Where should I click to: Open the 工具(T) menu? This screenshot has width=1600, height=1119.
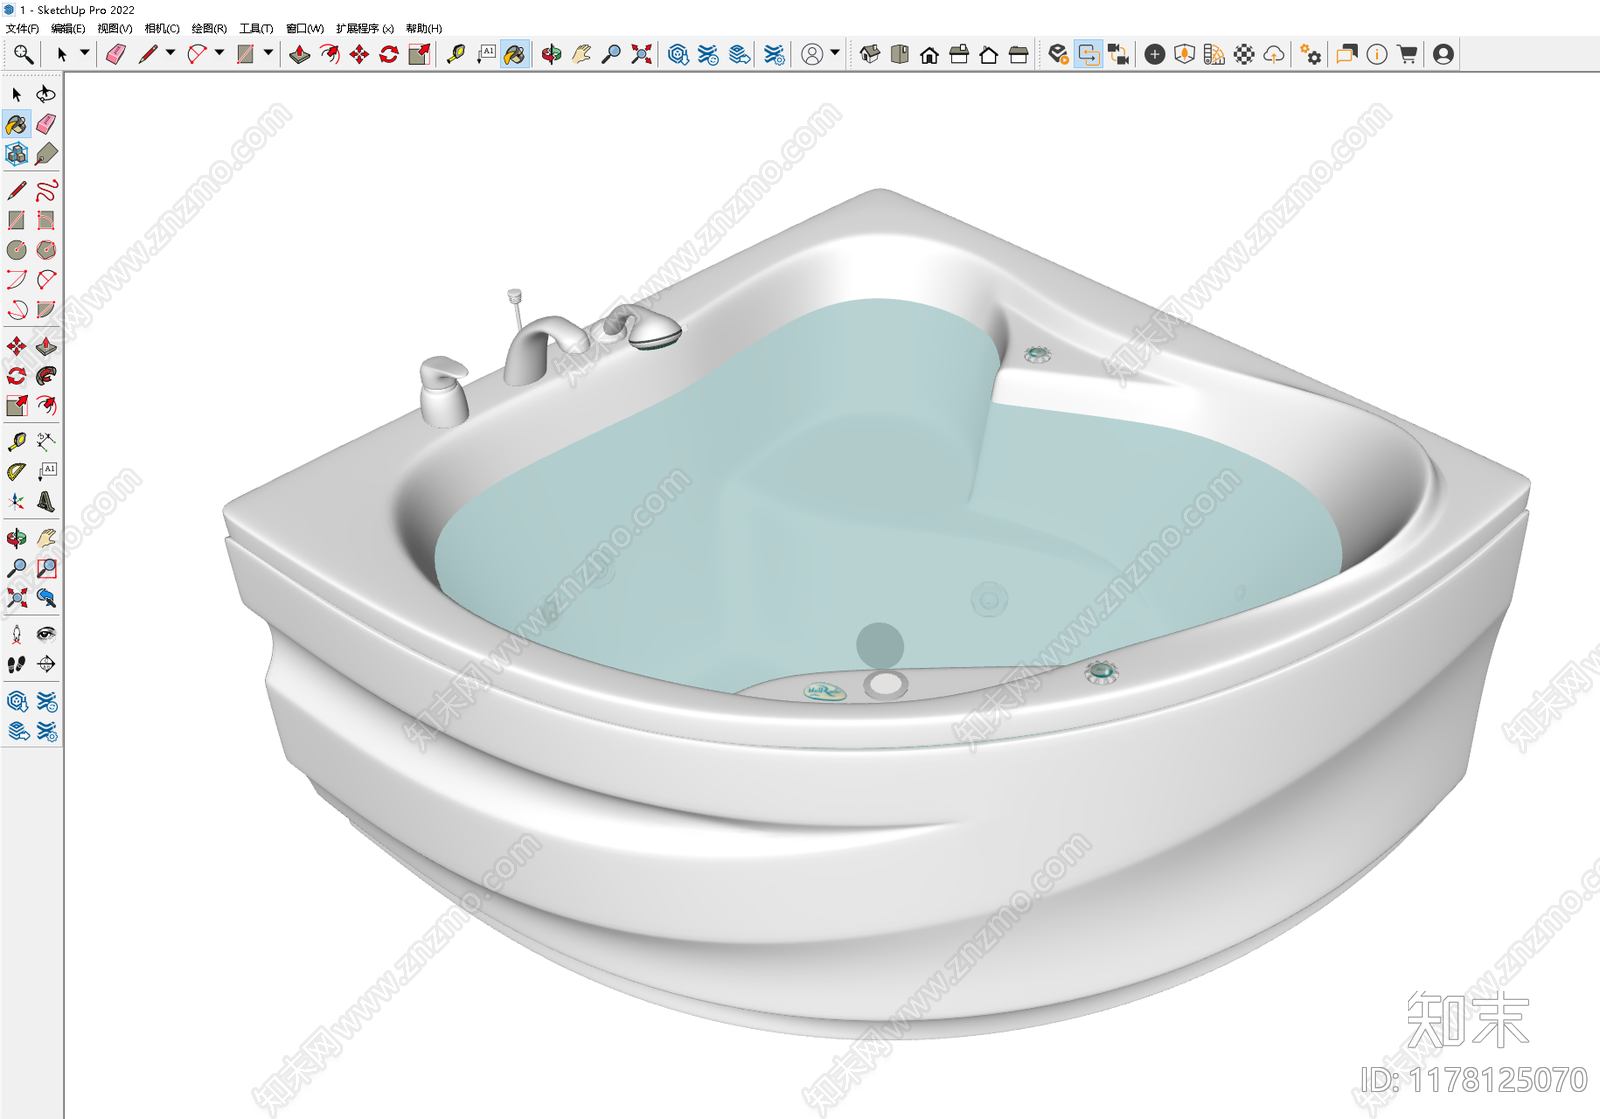(x=256, y=28)
